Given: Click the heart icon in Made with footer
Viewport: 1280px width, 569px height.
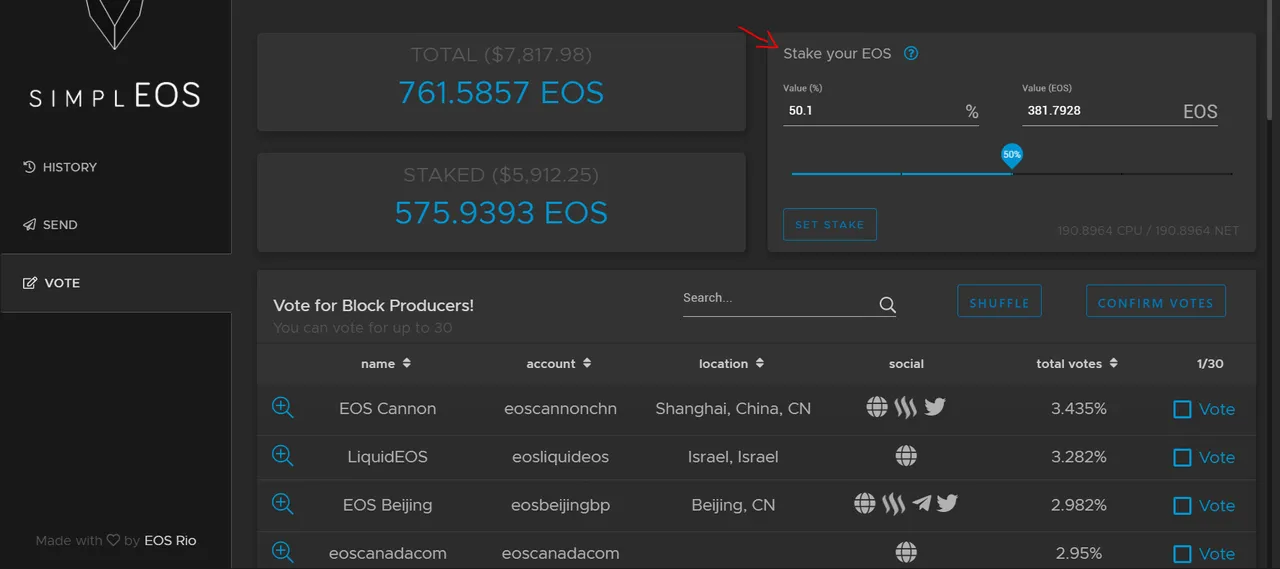Looking at the screenshot, I should point(113,540).
